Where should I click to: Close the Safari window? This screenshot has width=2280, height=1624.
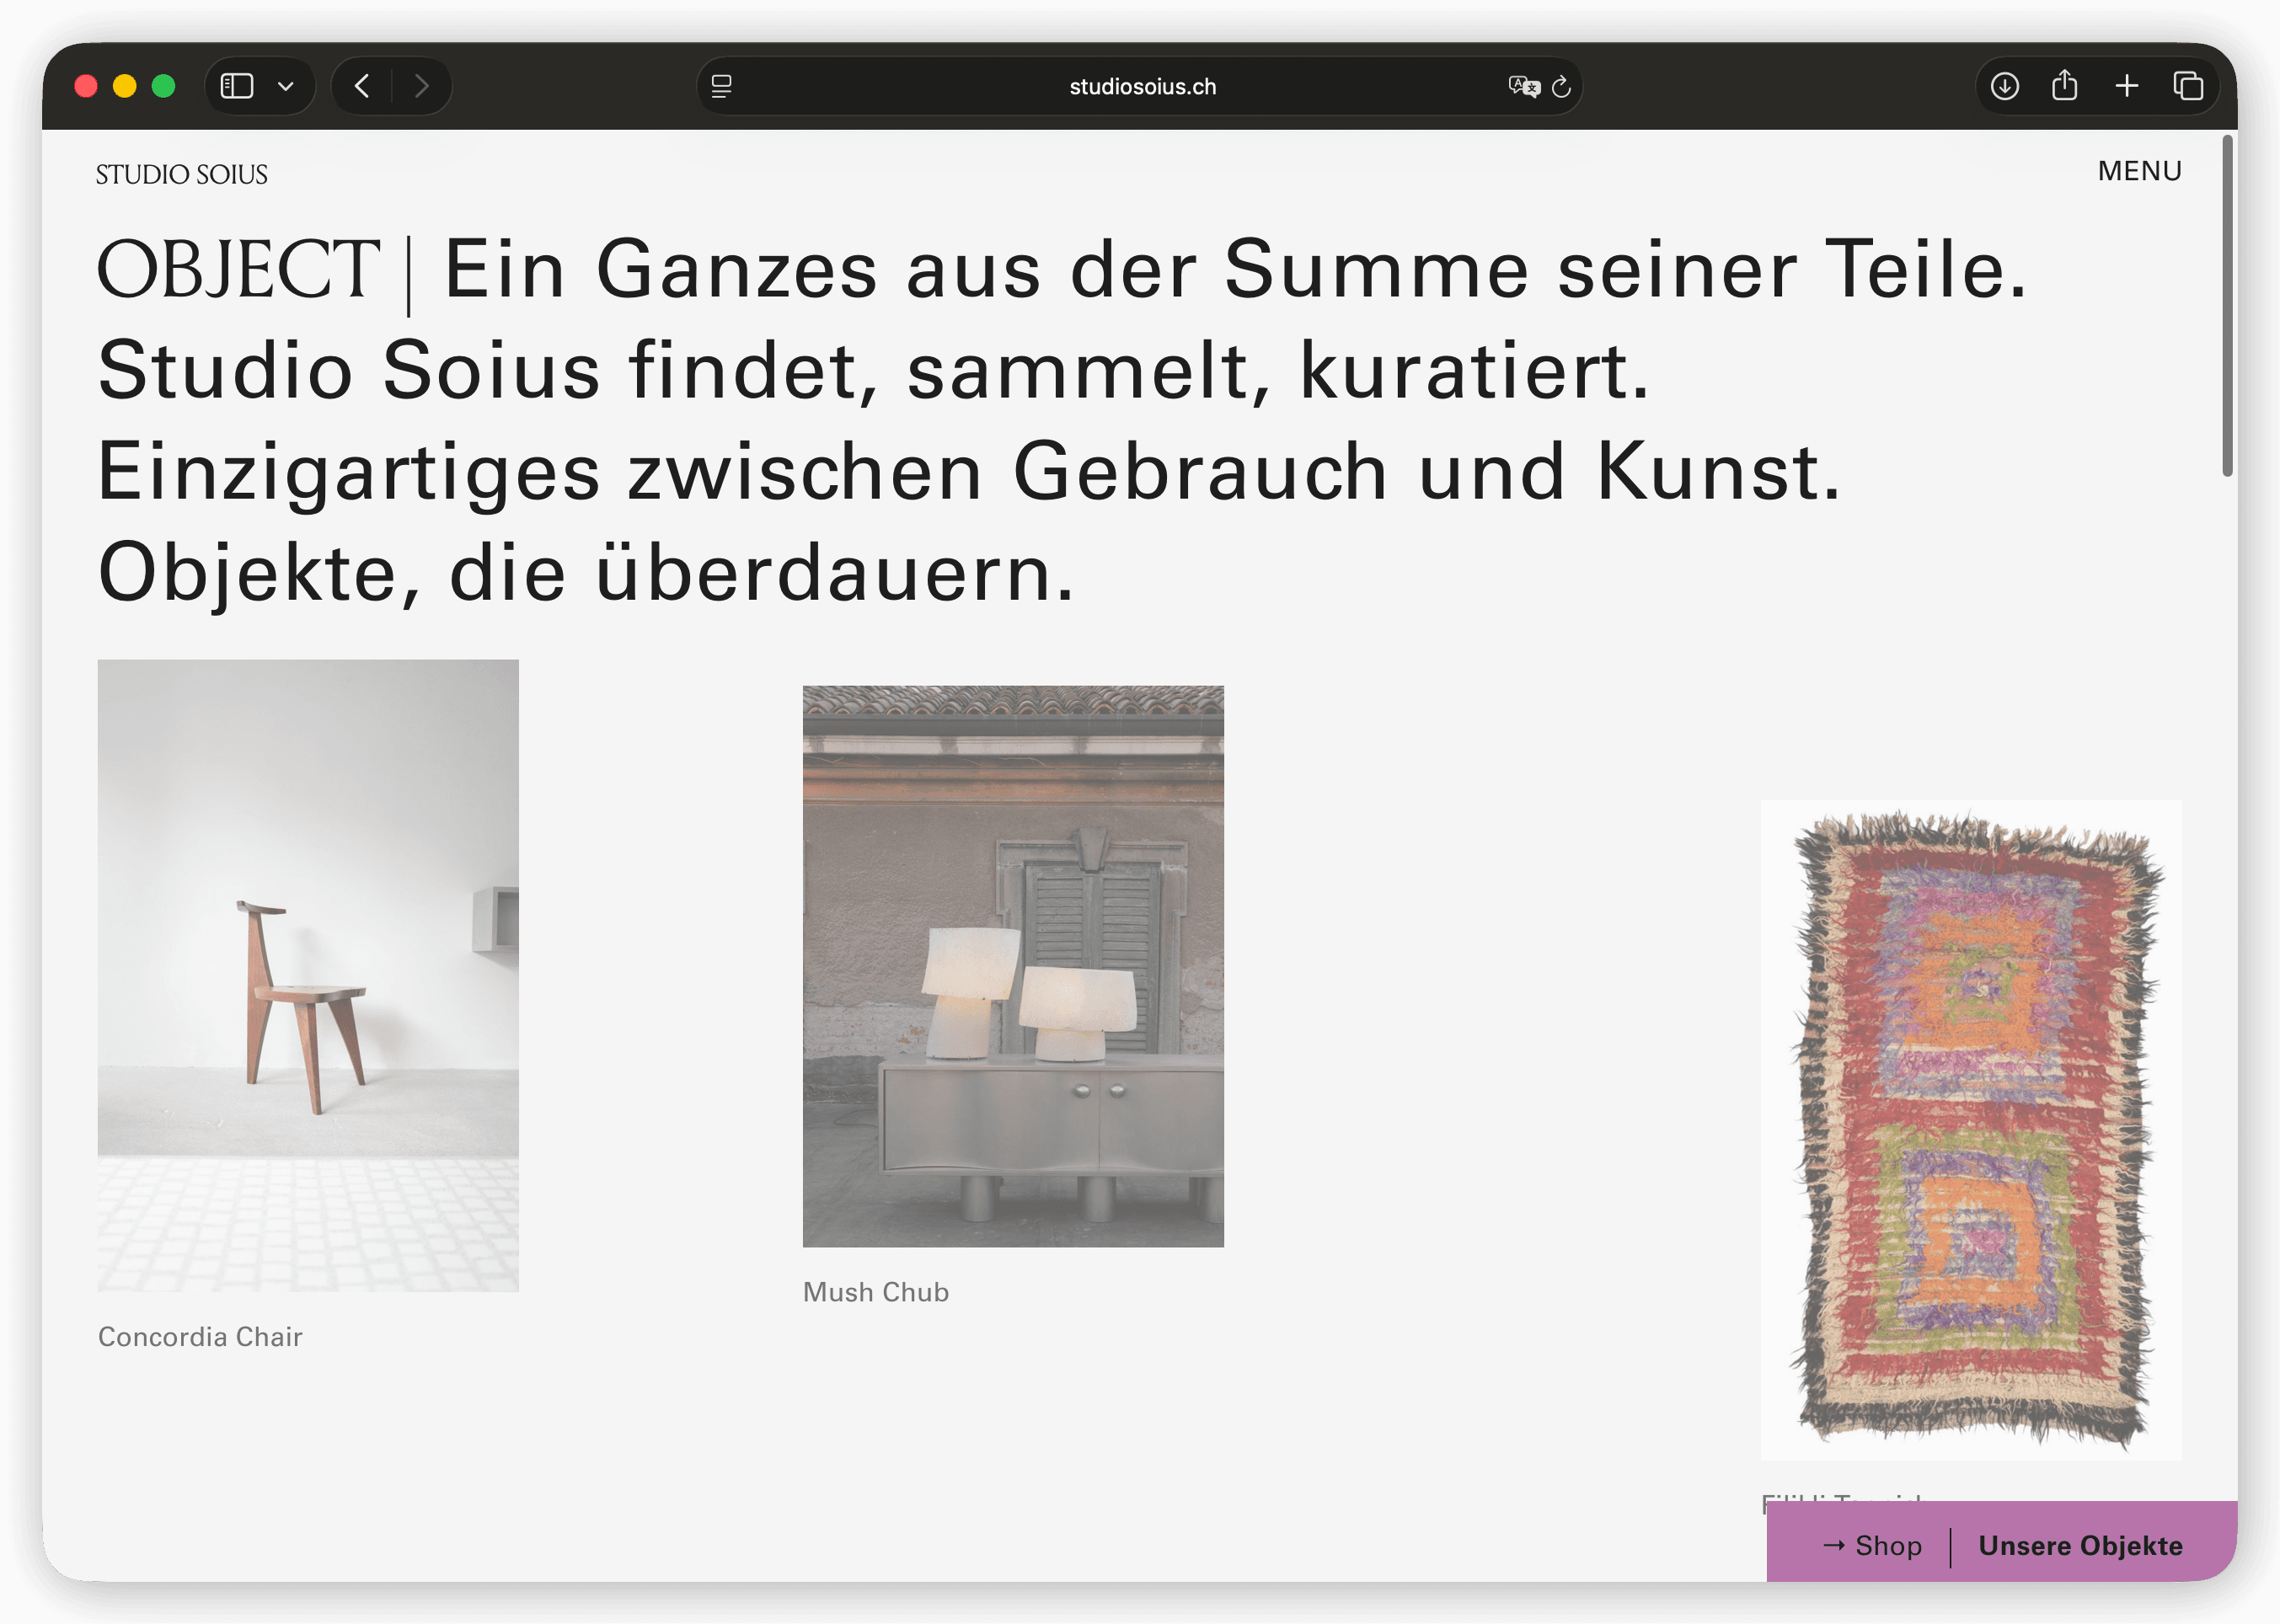click(86, 86)
